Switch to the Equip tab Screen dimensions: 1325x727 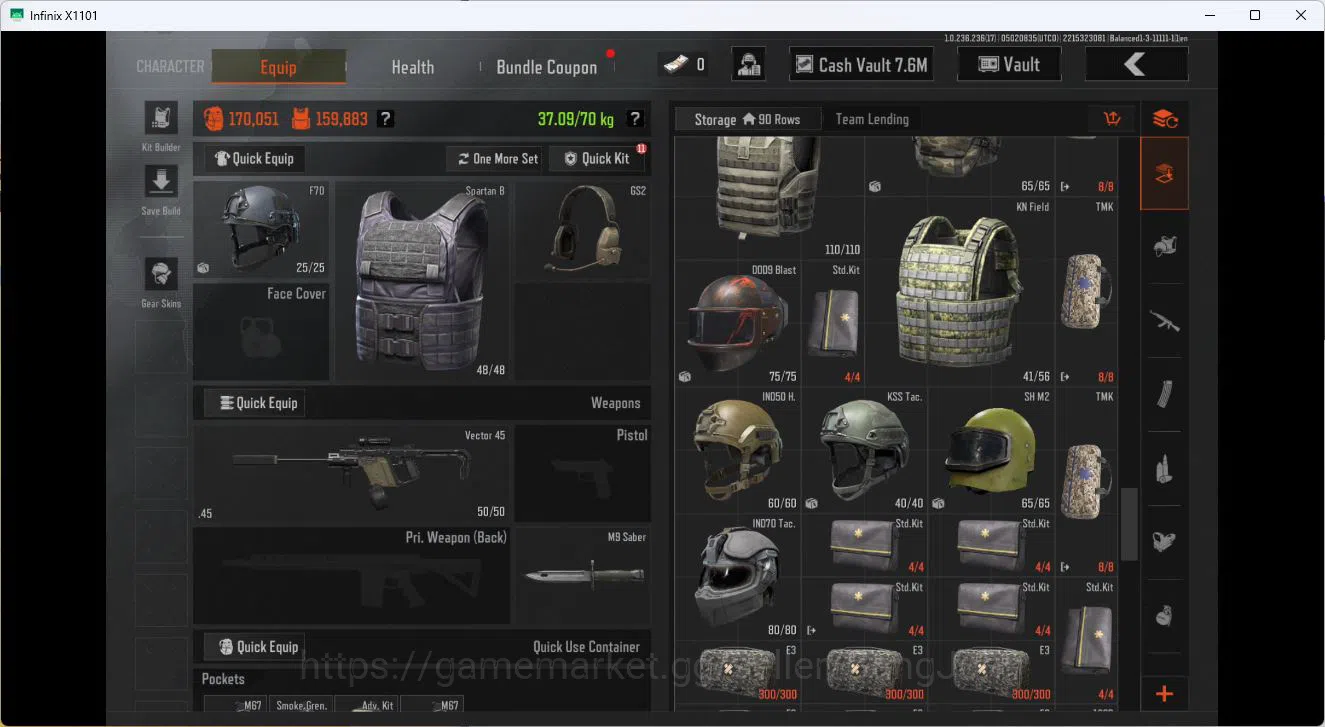pyautogui.click(x=278, y=67)
